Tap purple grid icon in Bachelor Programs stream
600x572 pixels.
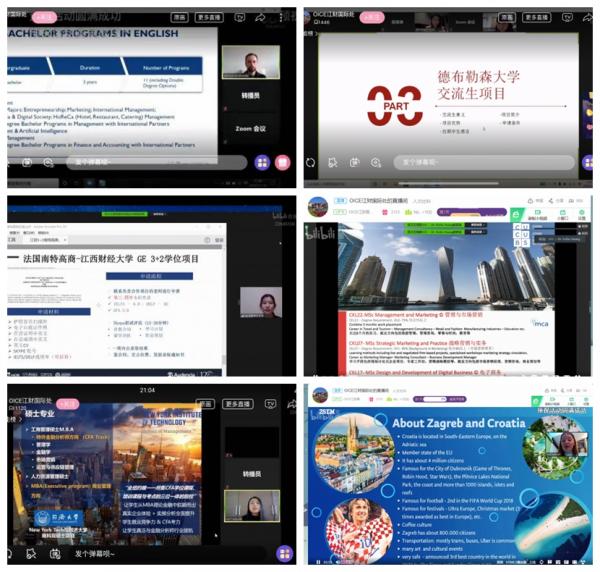click(x=262, y=163)
